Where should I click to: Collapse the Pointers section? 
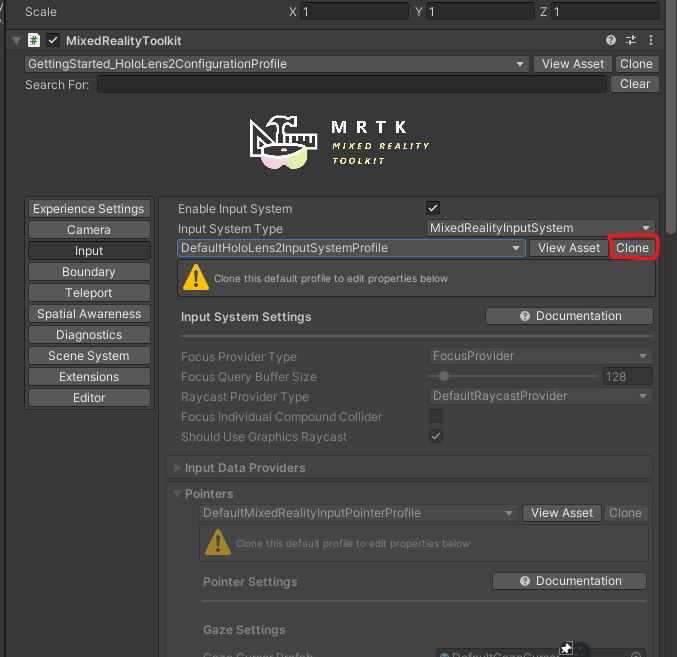click(177, 493)
